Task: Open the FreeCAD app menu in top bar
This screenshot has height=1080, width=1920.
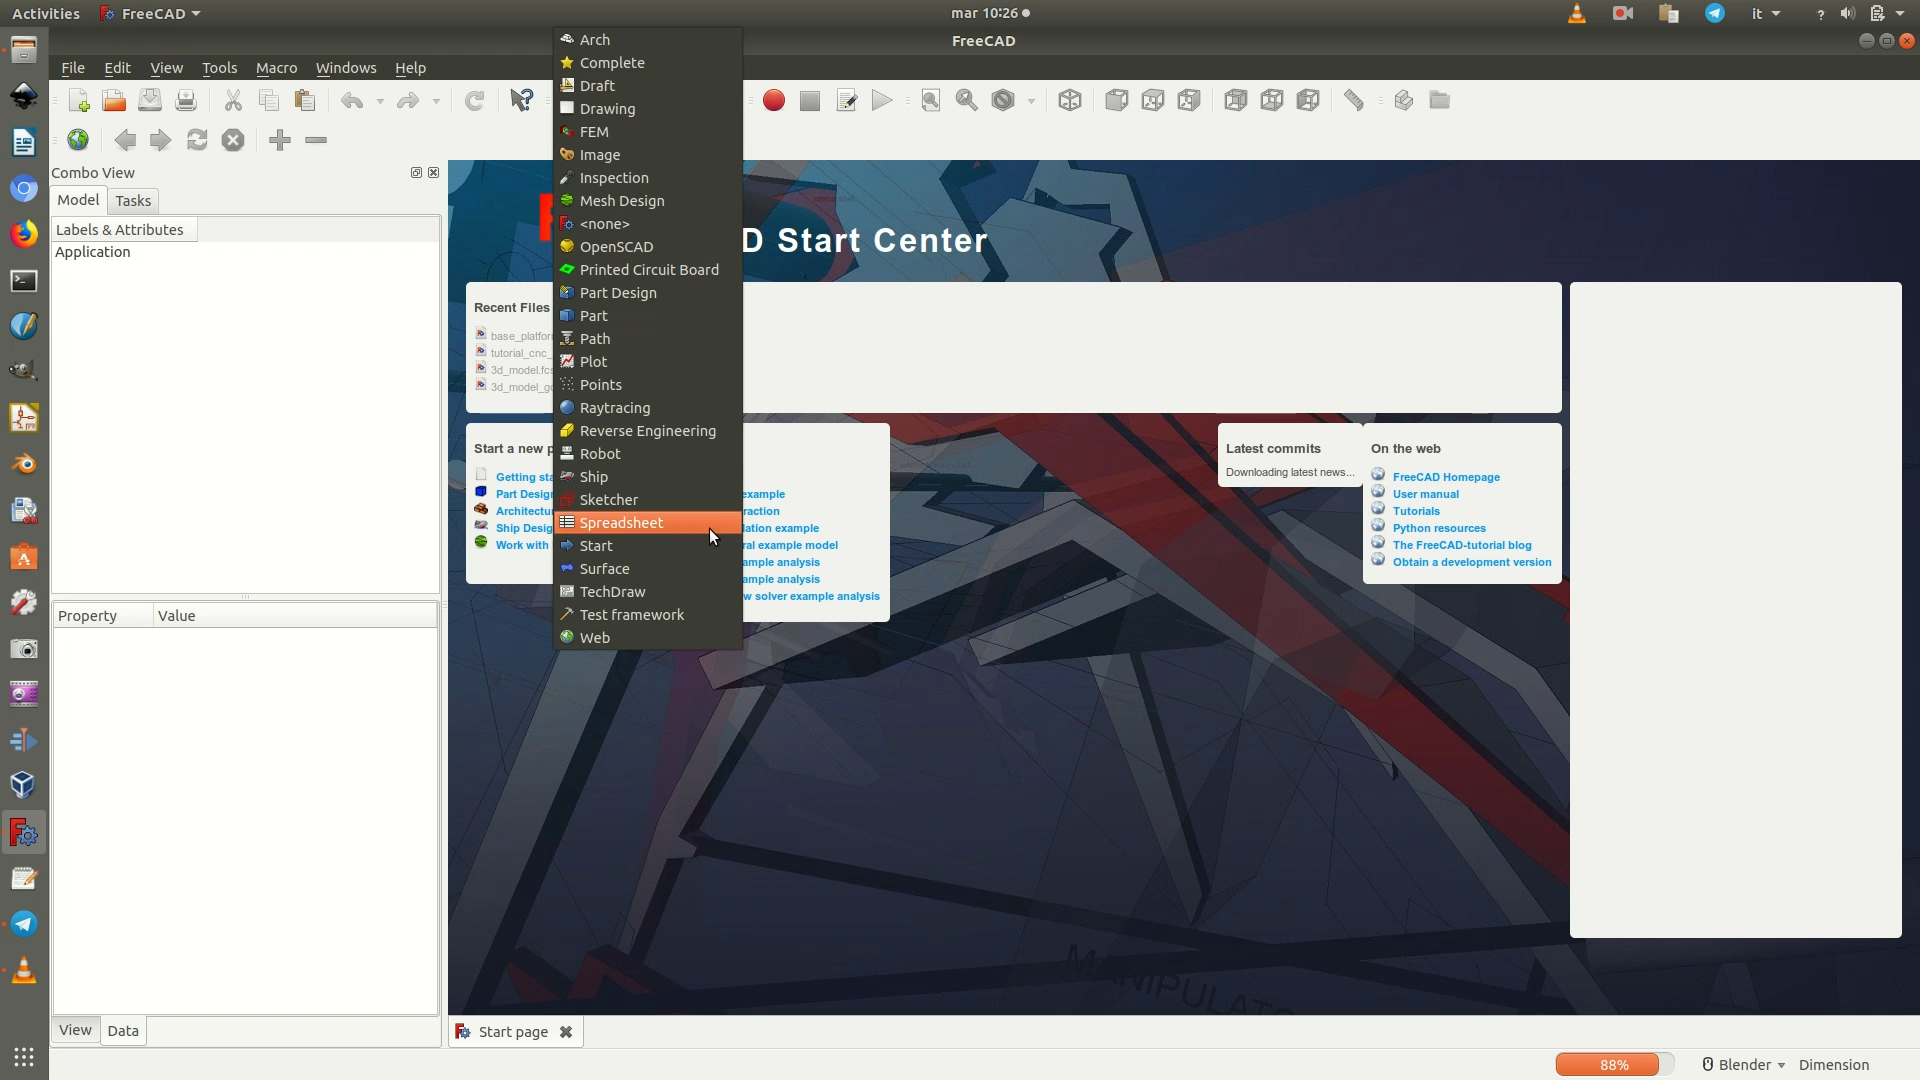Action: coord(151,13)
